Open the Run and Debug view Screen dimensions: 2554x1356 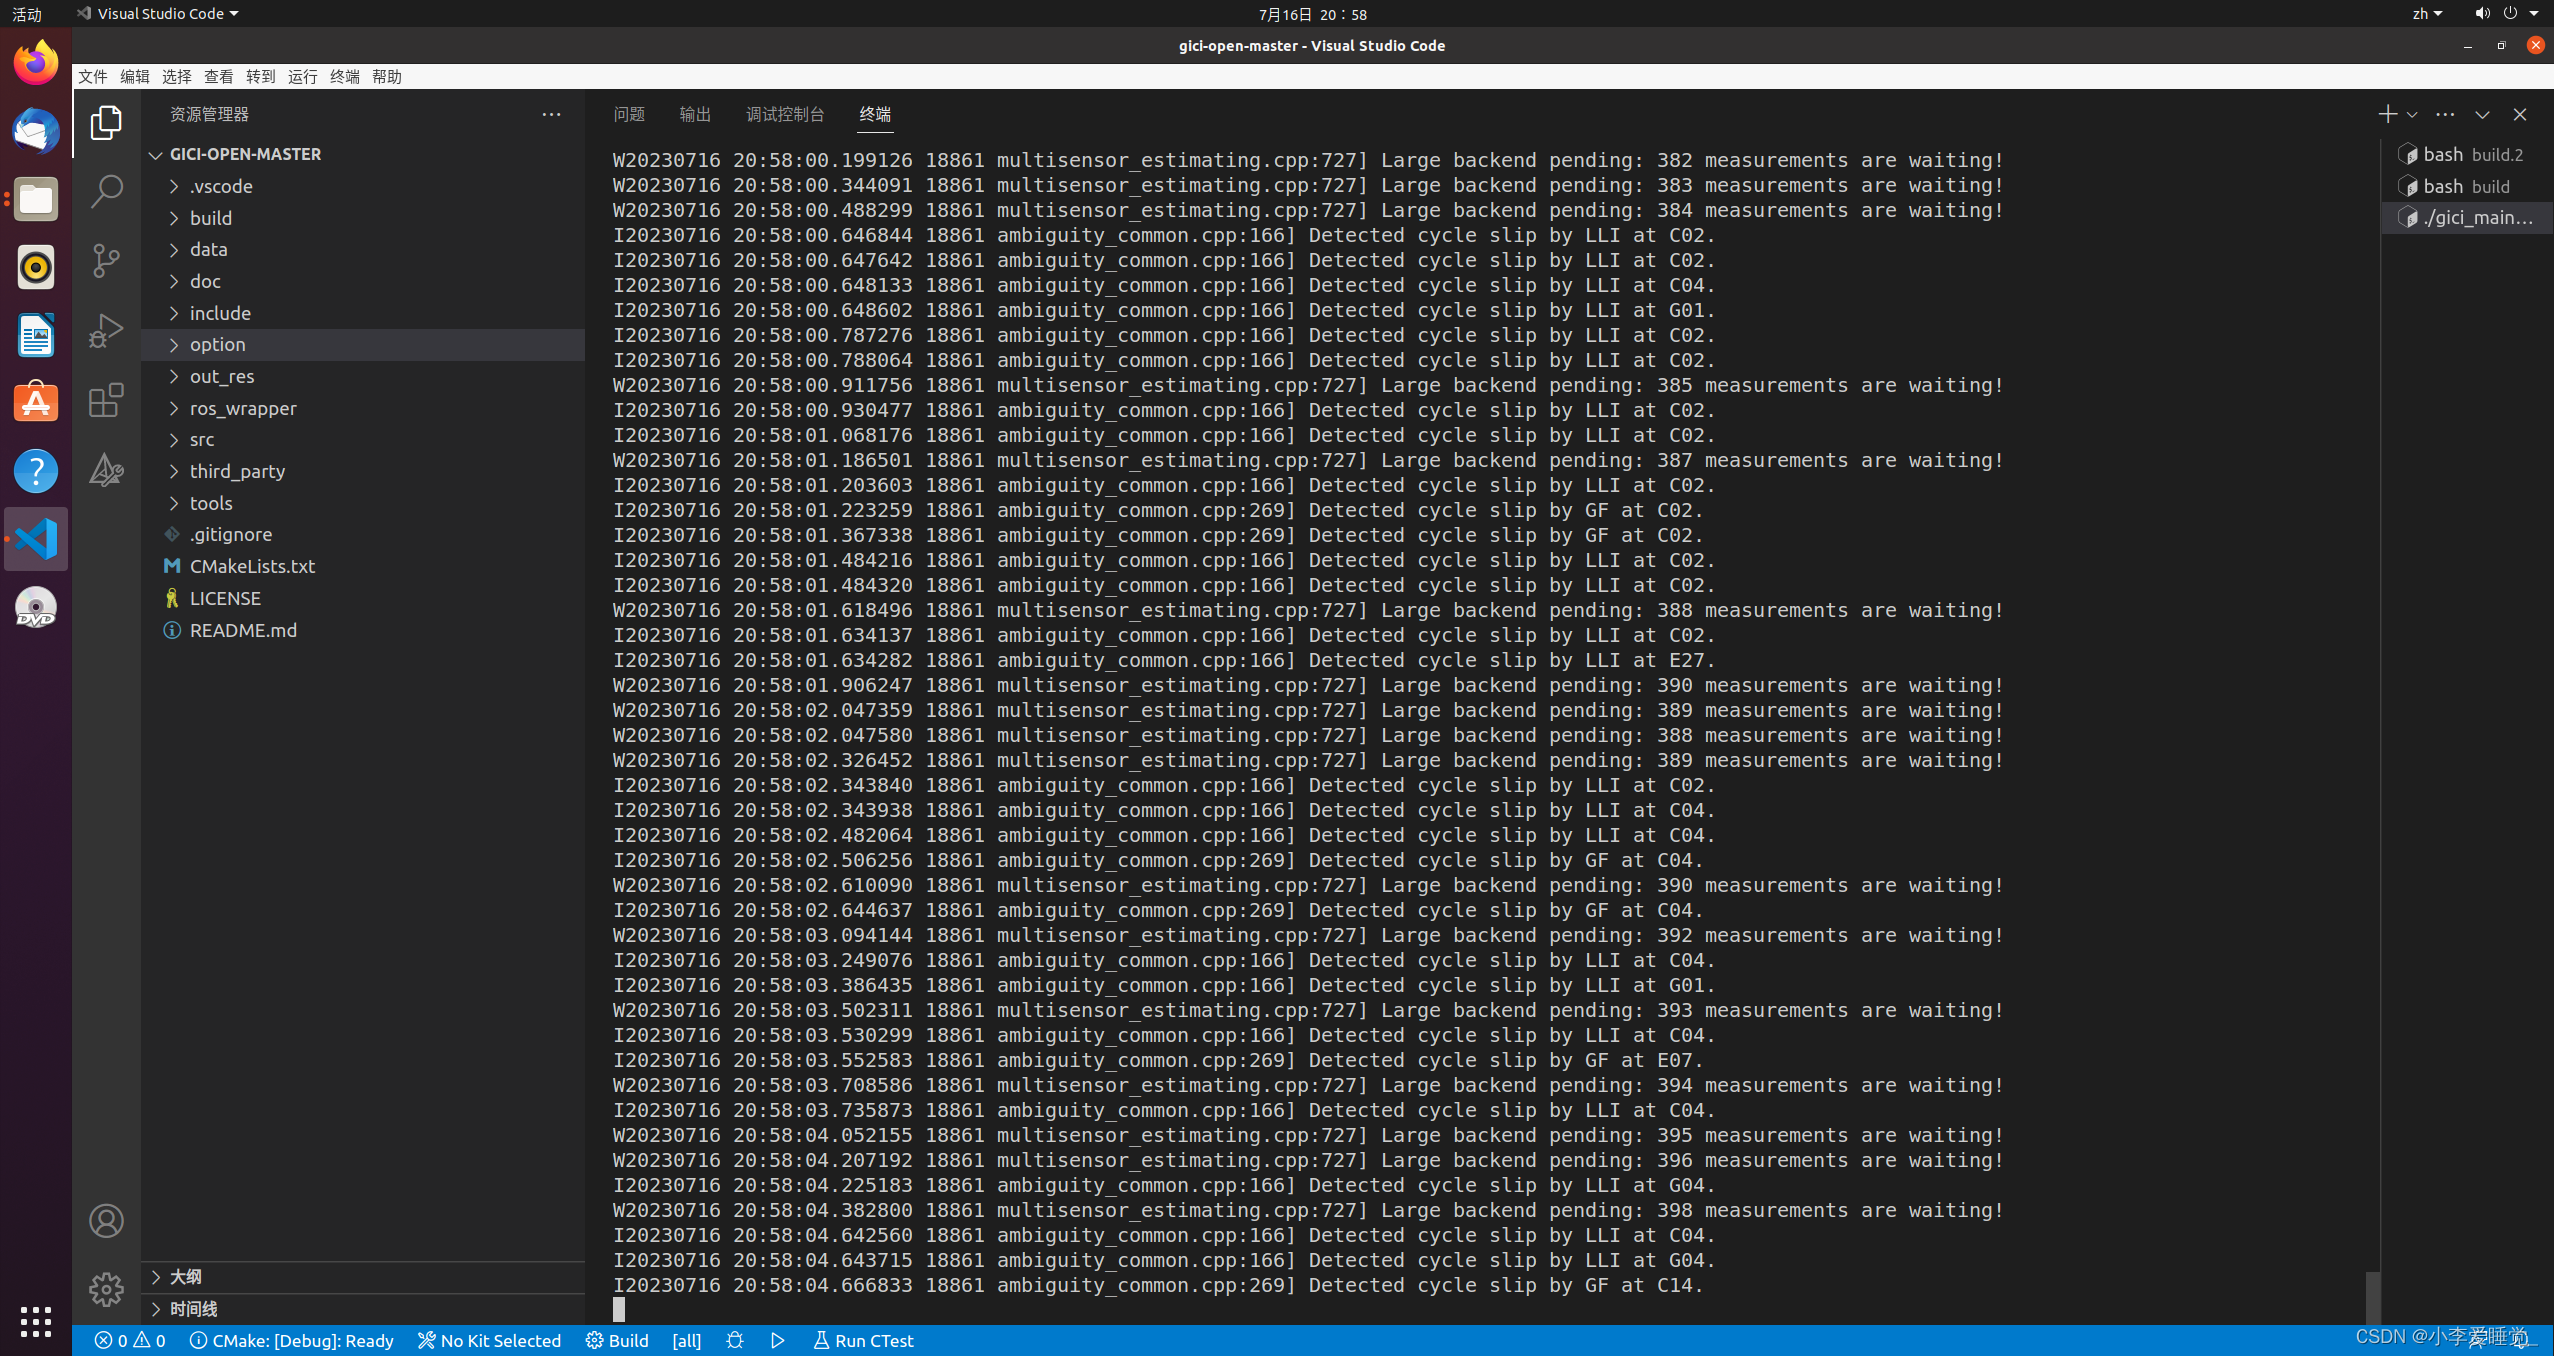coord(106,330)
